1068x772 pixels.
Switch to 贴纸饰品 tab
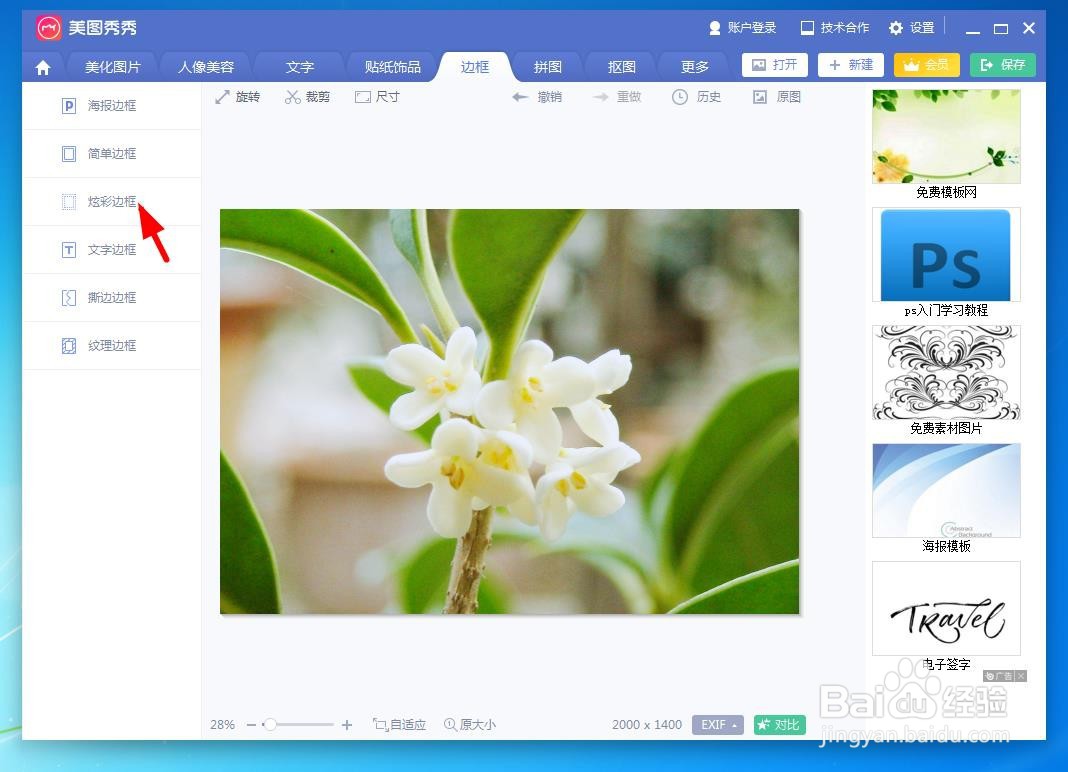click(x=392, y=67)
